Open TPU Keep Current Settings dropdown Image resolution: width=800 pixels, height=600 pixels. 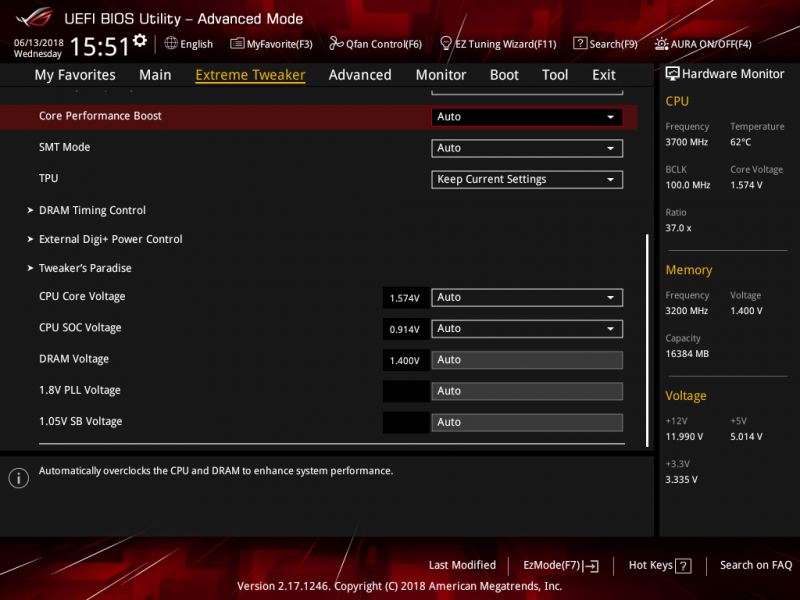click(527, 180)
